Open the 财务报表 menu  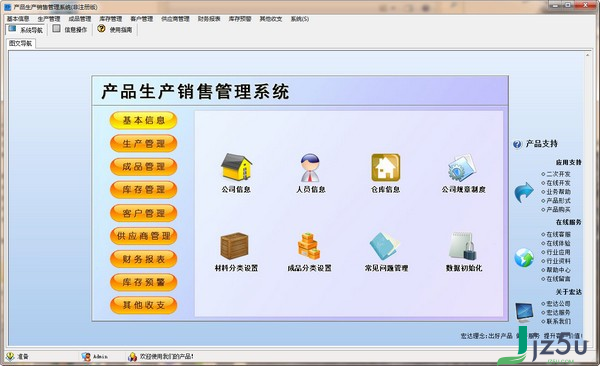[209, 19]
